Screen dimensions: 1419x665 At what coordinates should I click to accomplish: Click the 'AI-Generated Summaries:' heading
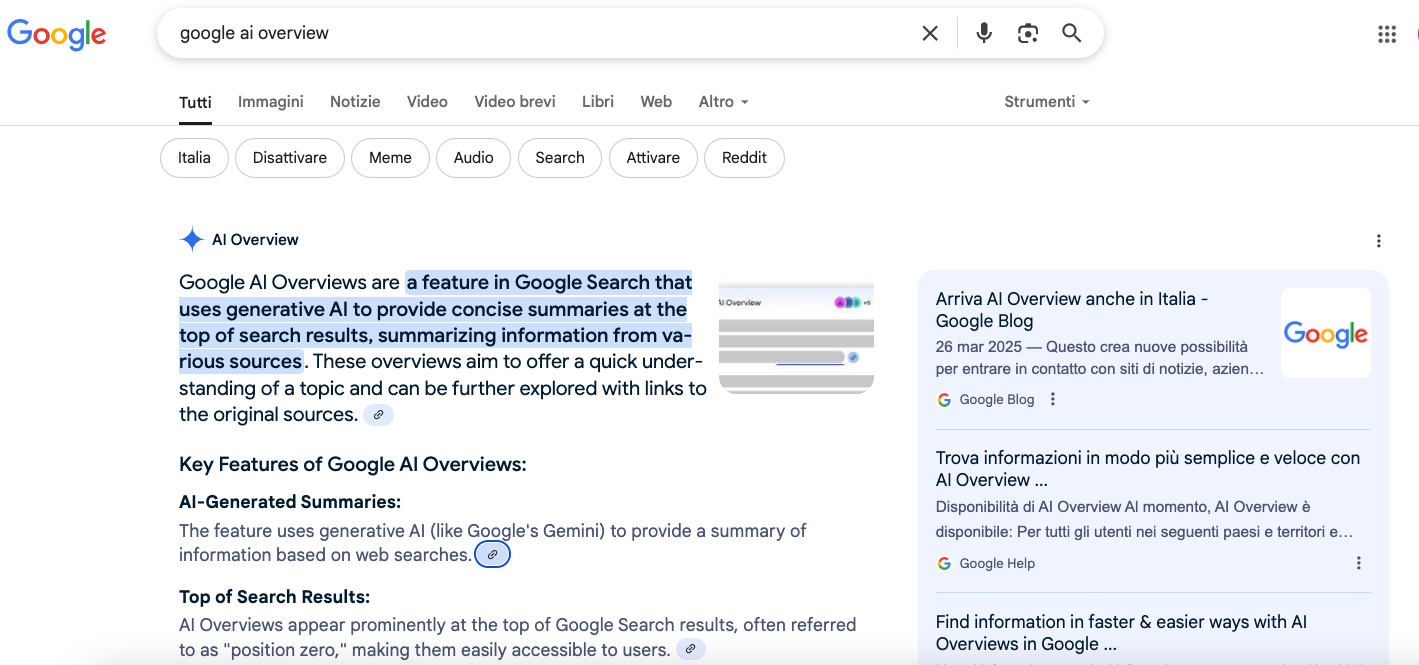pyautogui.click(x=290, y=502)
